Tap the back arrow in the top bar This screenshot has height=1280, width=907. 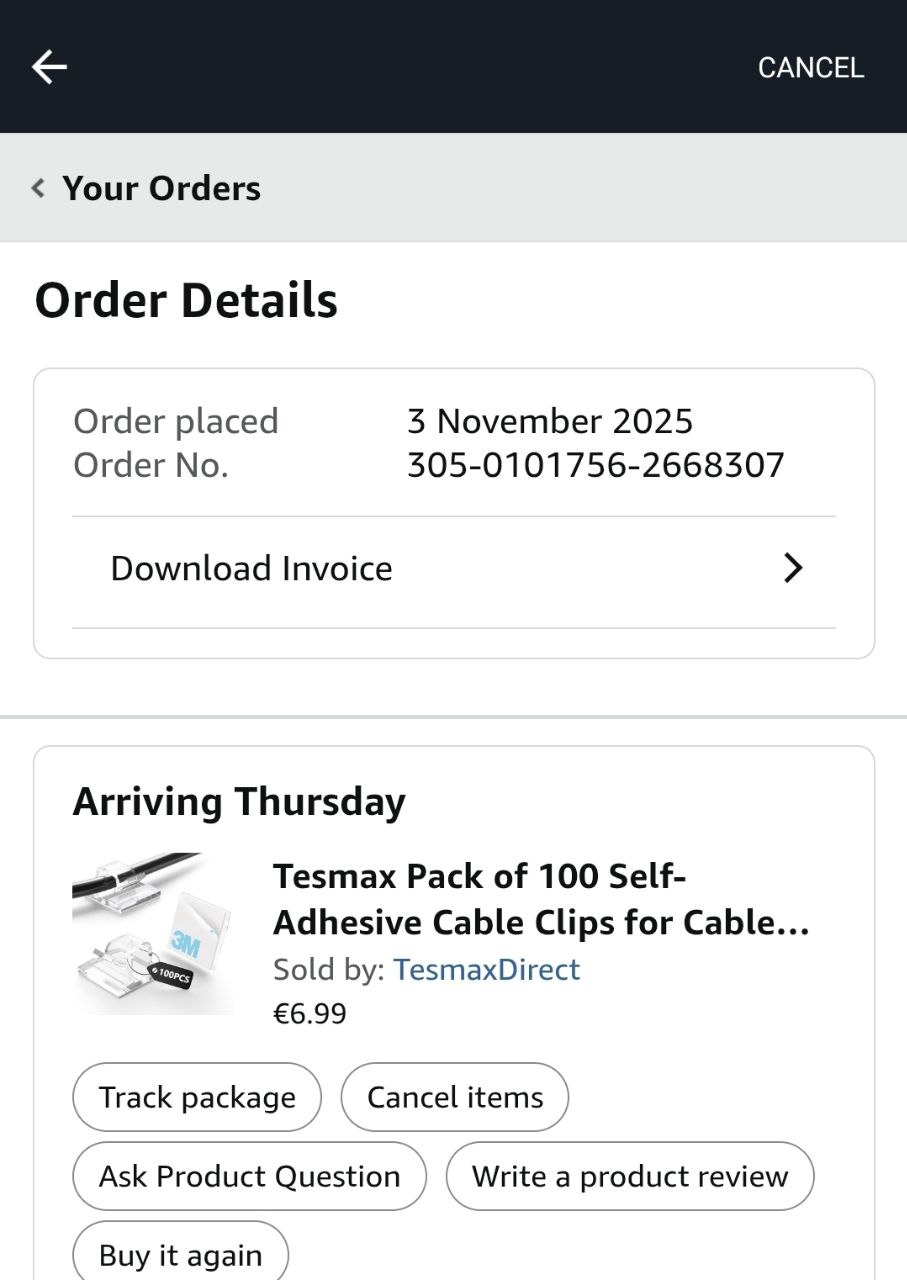coord(49,67)
